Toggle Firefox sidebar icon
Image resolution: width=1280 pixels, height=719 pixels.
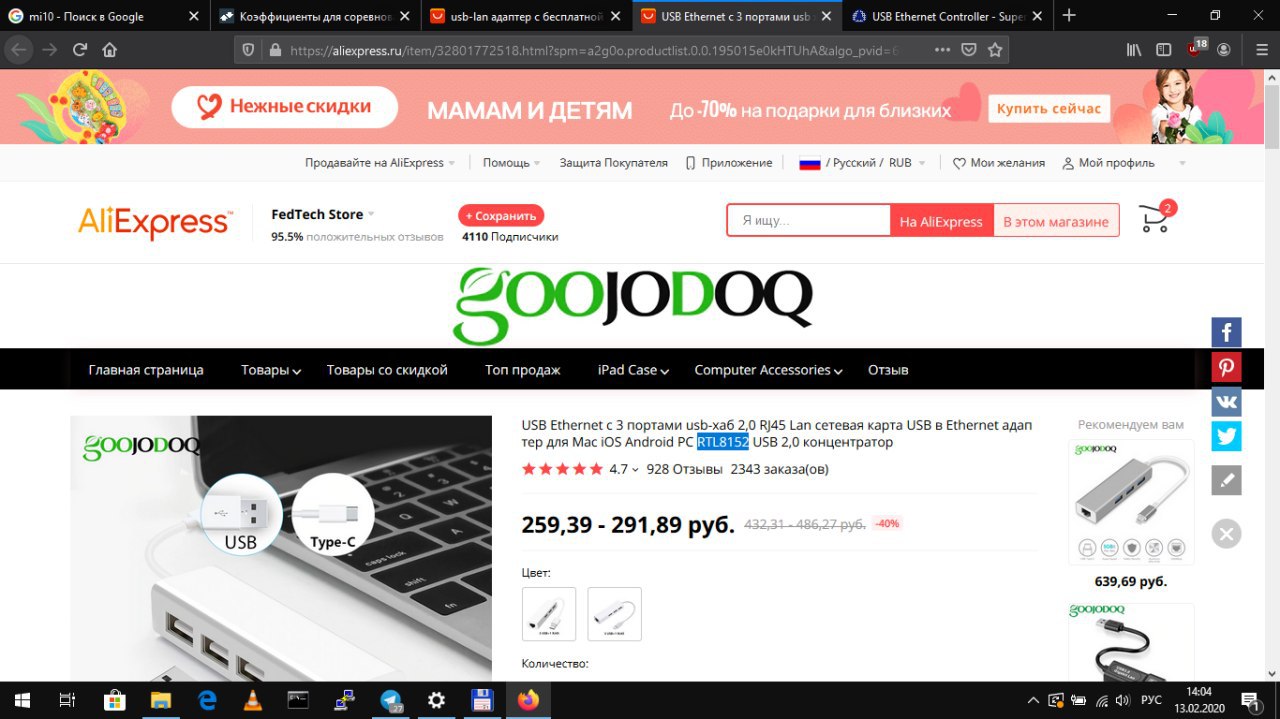1164,49
